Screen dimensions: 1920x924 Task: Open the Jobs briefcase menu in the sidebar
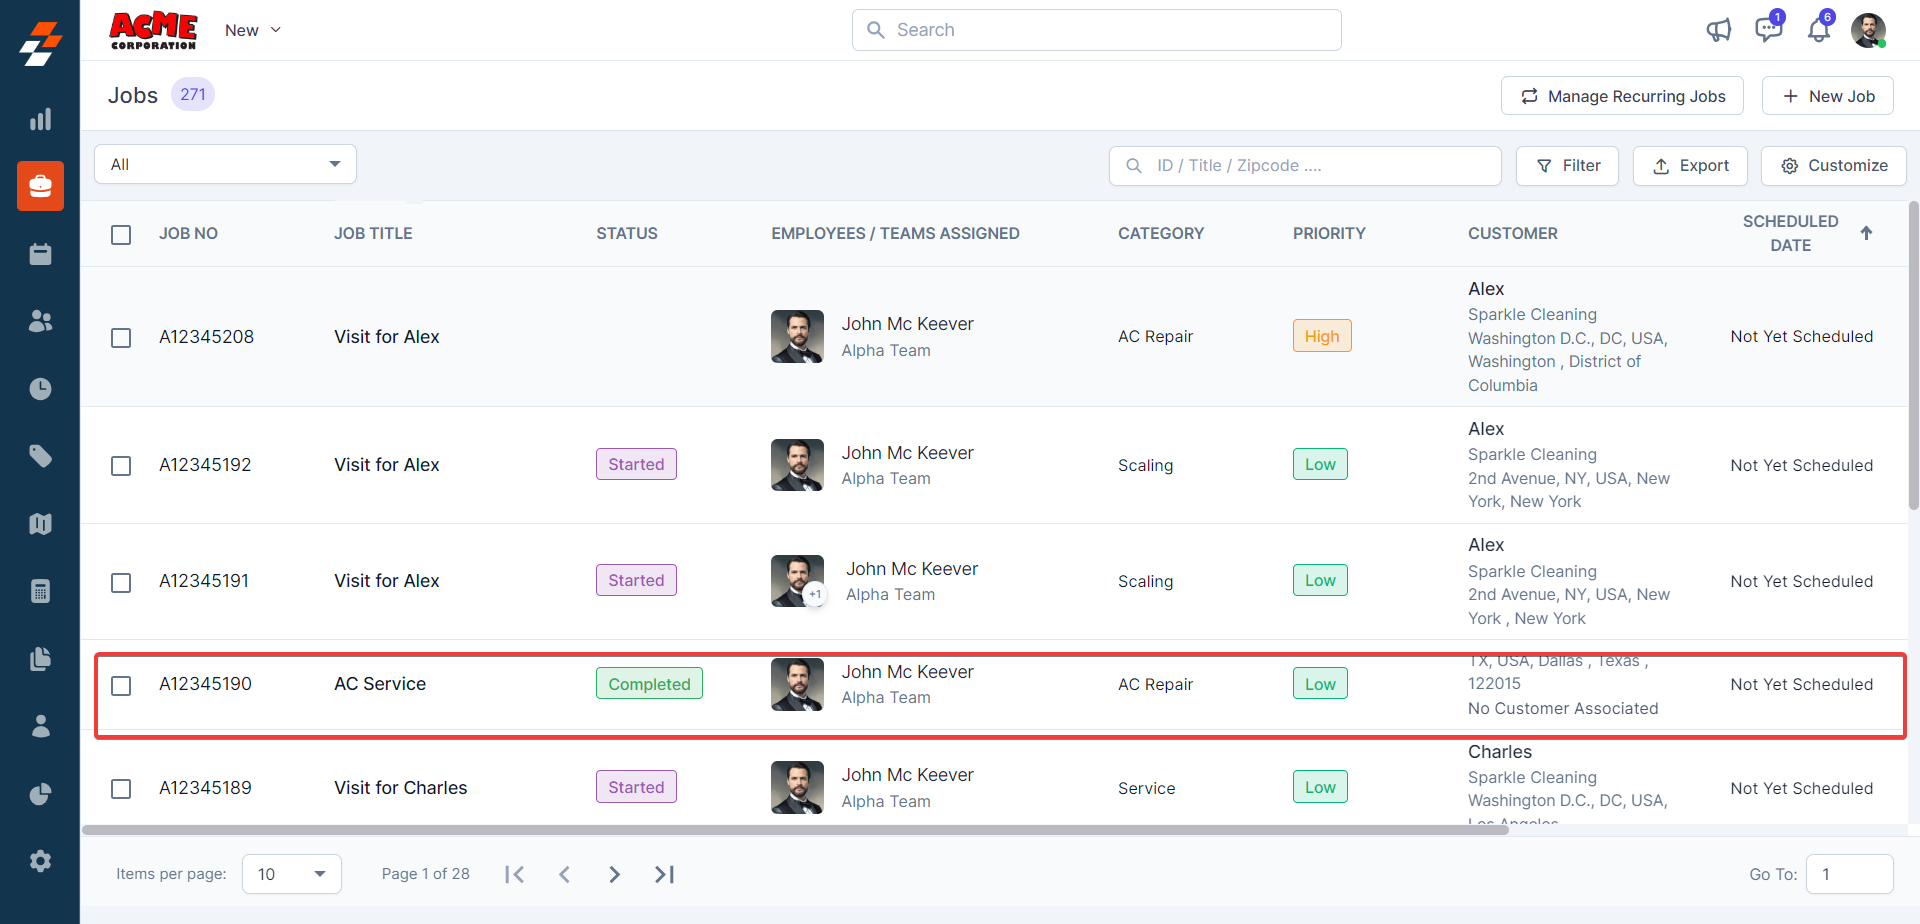40,186
